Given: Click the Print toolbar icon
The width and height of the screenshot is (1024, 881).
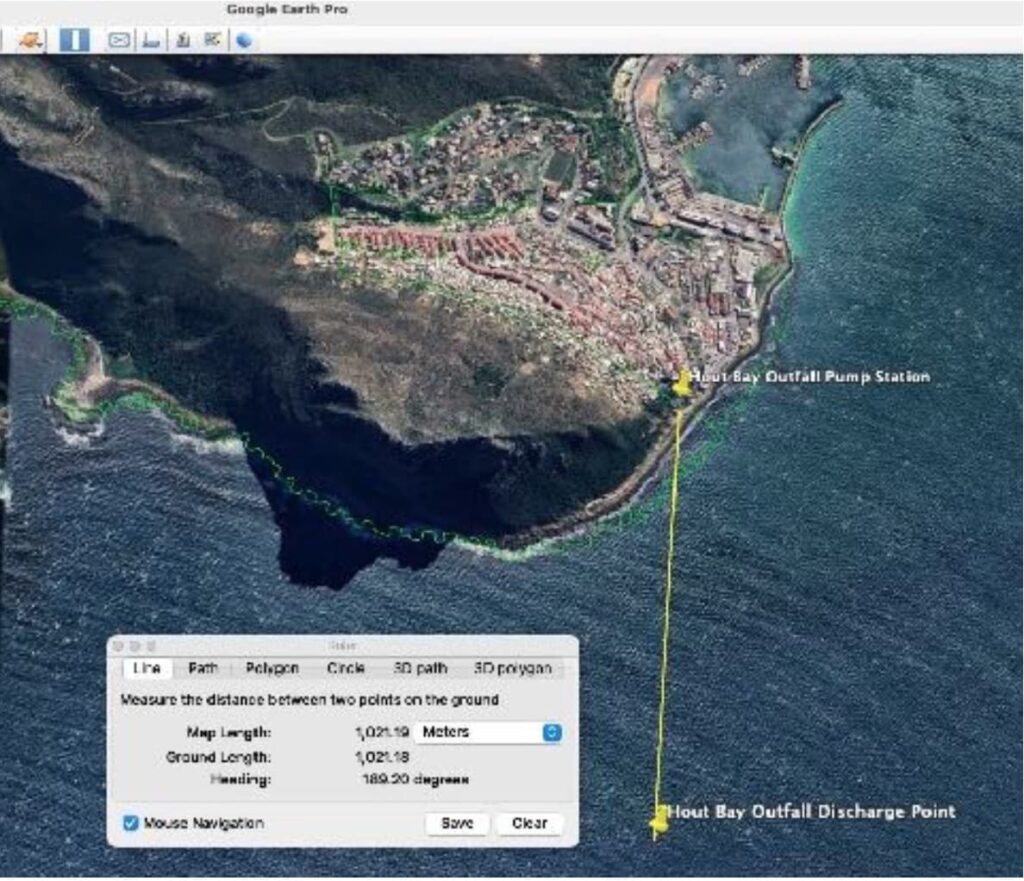Looking at the screenshot, I should 151,40.
